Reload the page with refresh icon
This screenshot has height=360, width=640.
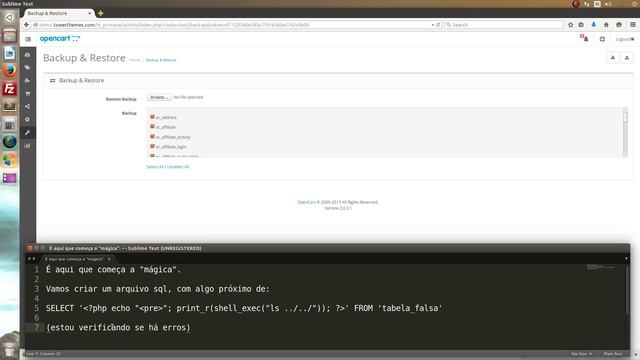coord(438,25)
